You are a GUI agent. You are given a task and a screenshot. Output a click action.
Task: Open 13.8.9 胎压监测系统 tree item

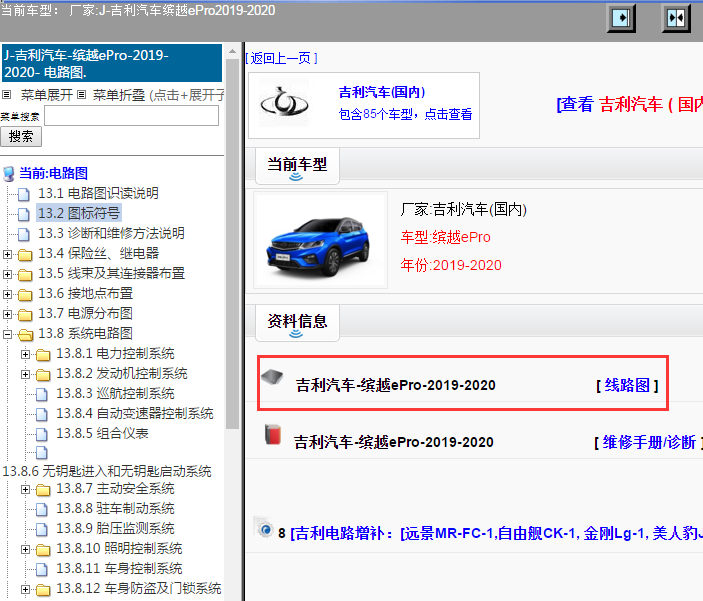click(115, 528)
